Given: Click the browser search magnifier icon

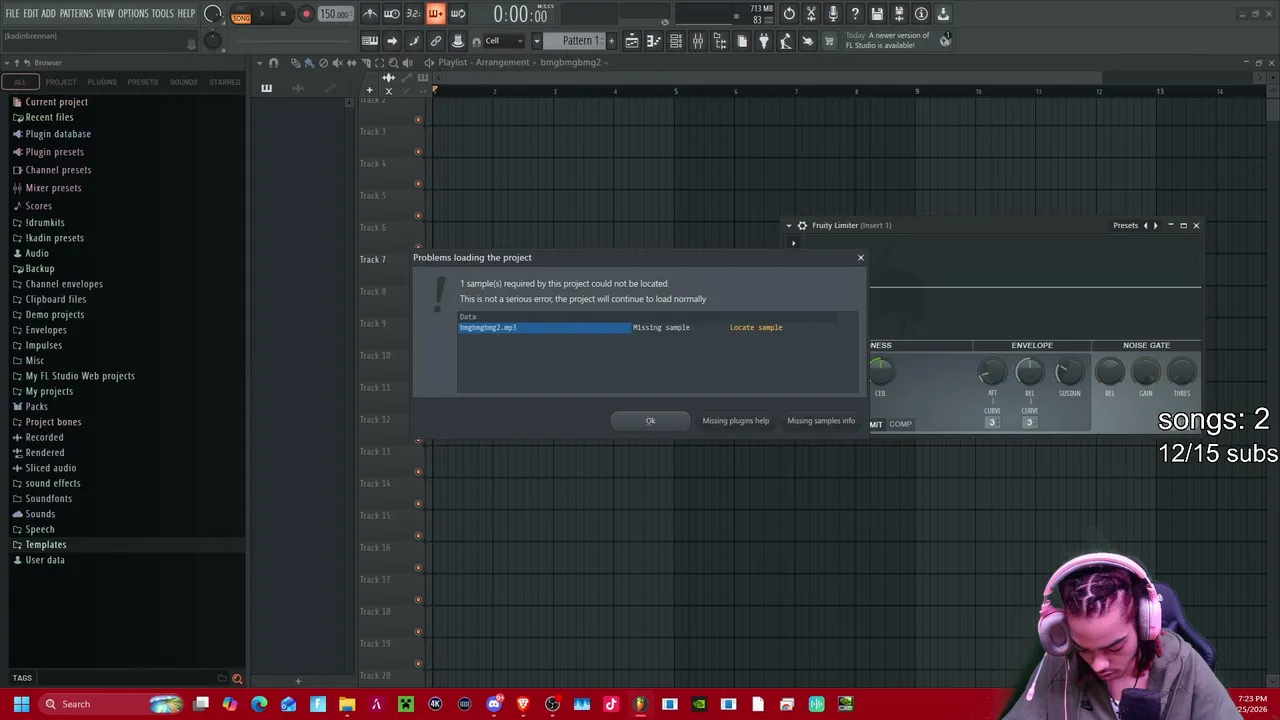Looking at the screenshot, I should [x=237, y=678].
